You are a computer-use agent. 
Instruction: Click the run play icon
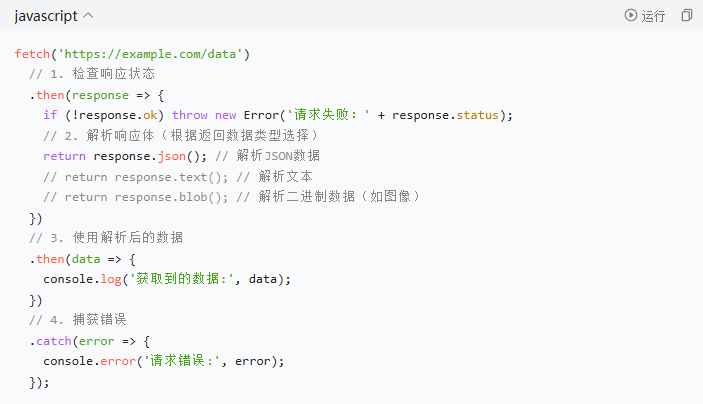pos(630,16)
